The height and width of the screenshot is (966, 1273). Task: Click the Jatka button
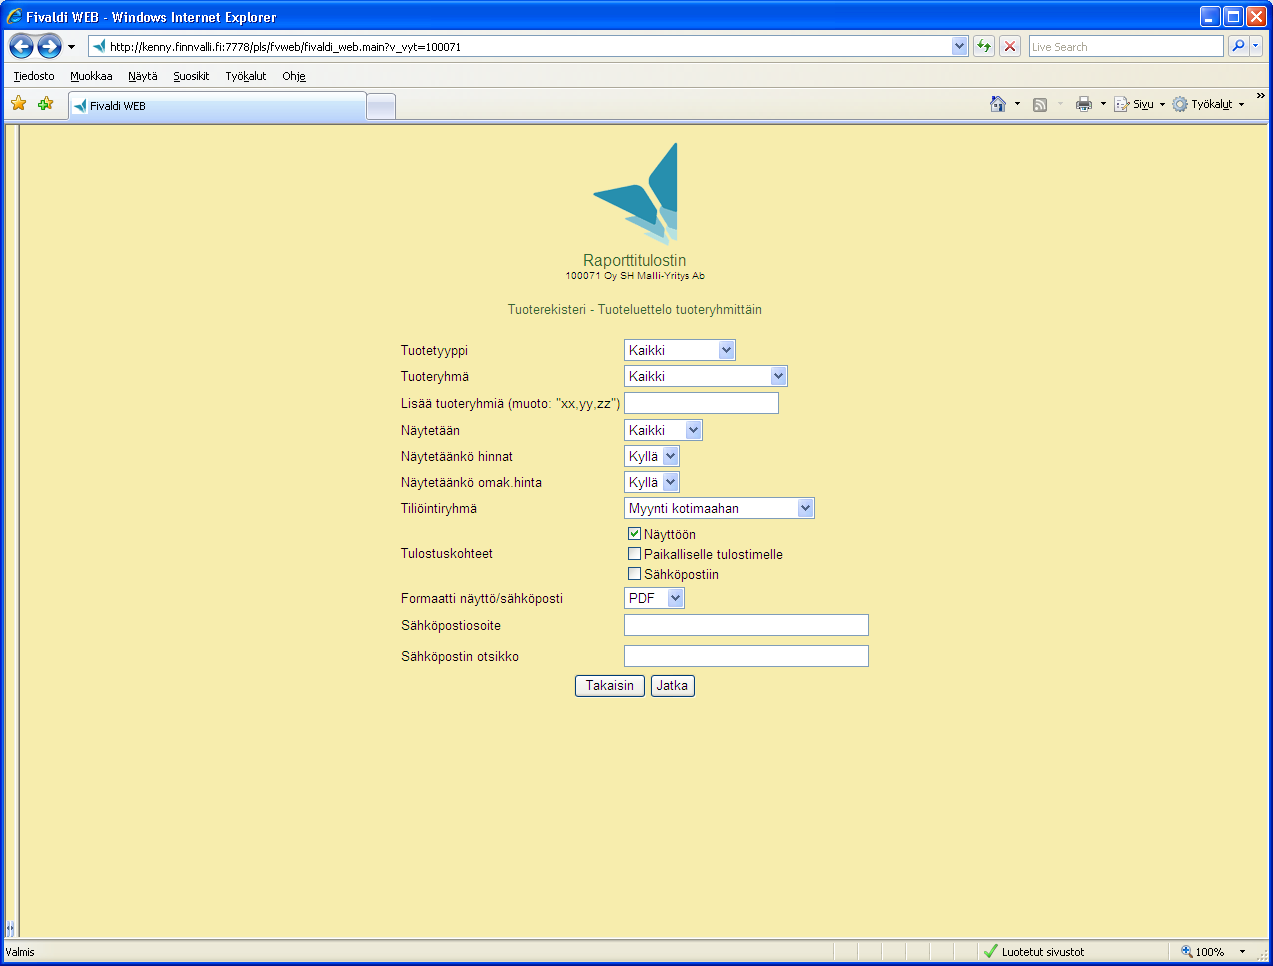(x=672, y=686)
